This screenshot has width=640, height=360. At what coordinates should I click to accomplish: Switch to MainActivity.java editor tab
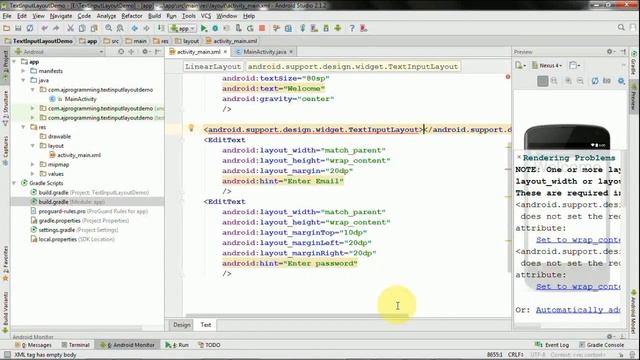click(x=265, y=52)
